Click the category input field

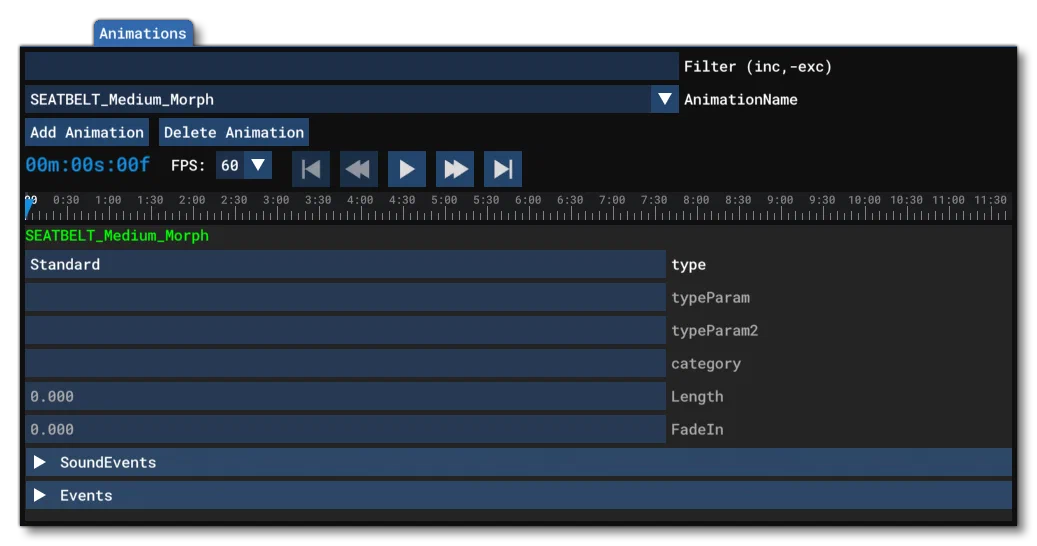[345, 364]
